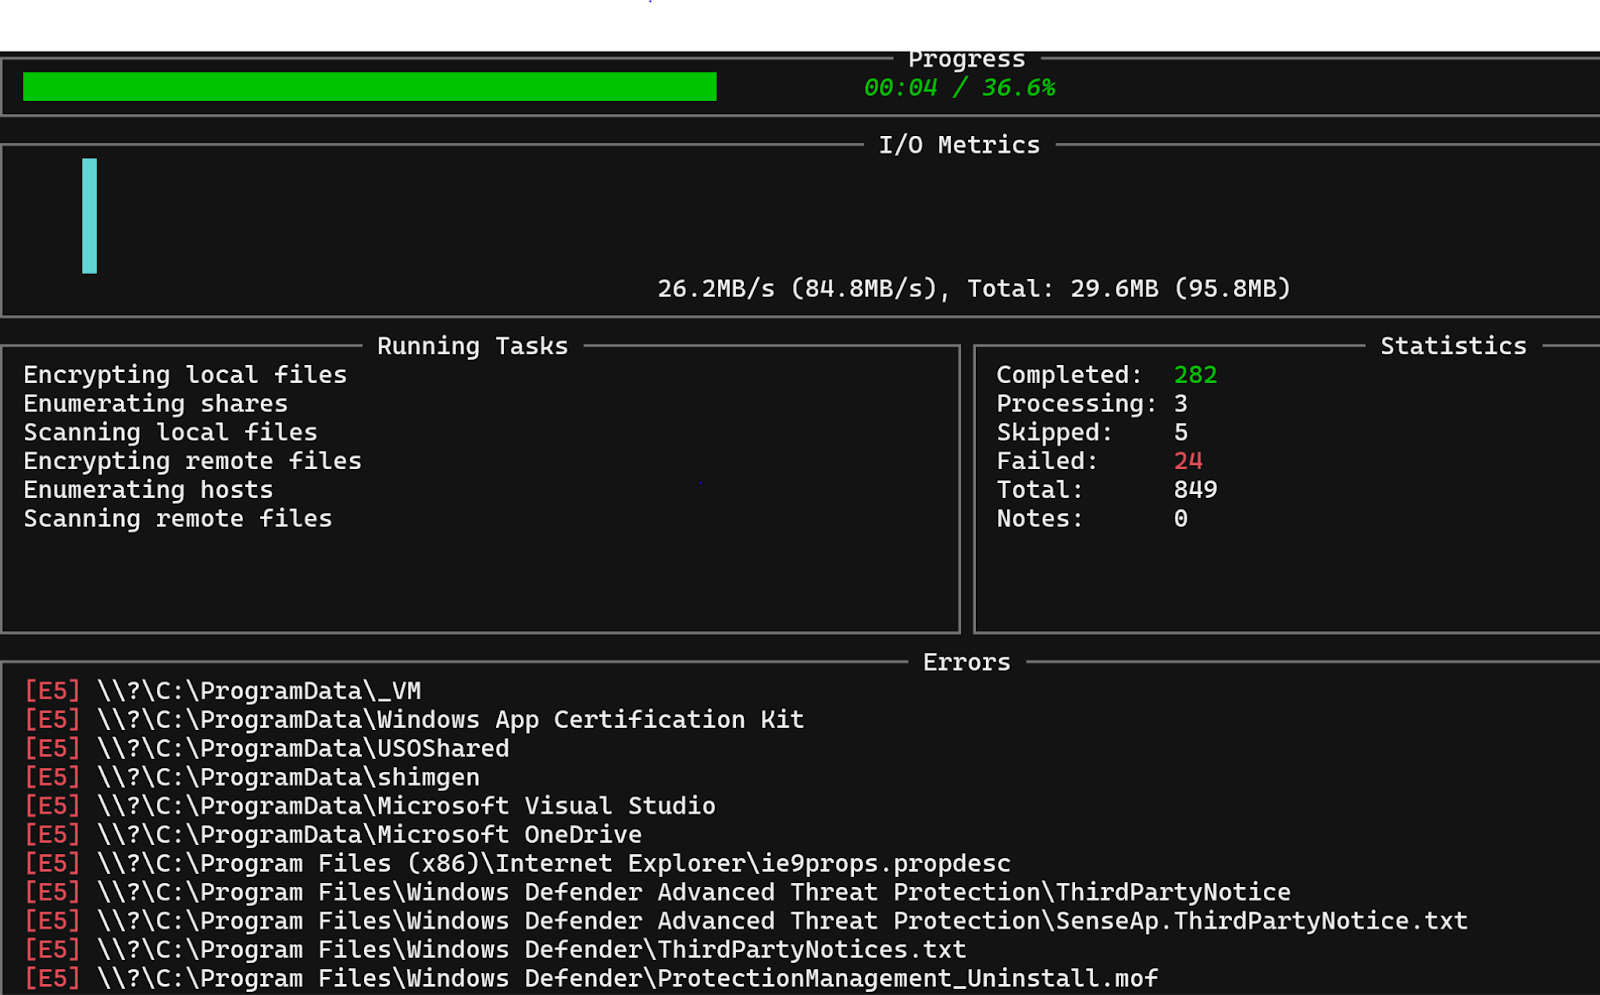
Task: Select the Enumerating shares task
Action: [x=155, y=403]
